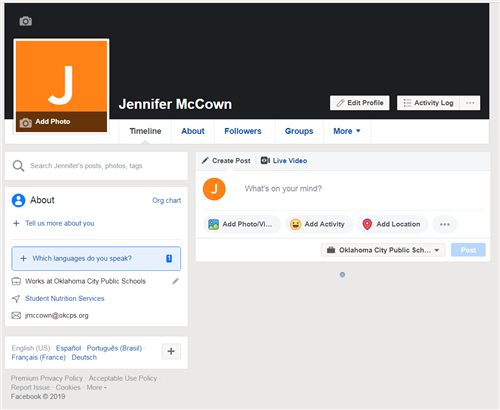This screenshot has width=500, height=410.
Task: Open the Activity Log
Action: click(x=428, y=103)
